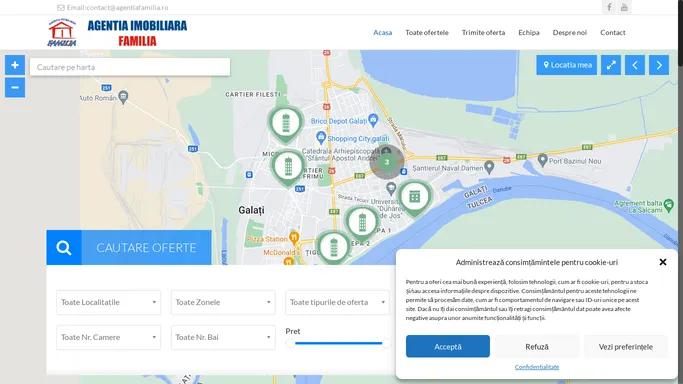Click the contact email address link
This screenshot has height=384, width=683.
click(x=127, y=7)
